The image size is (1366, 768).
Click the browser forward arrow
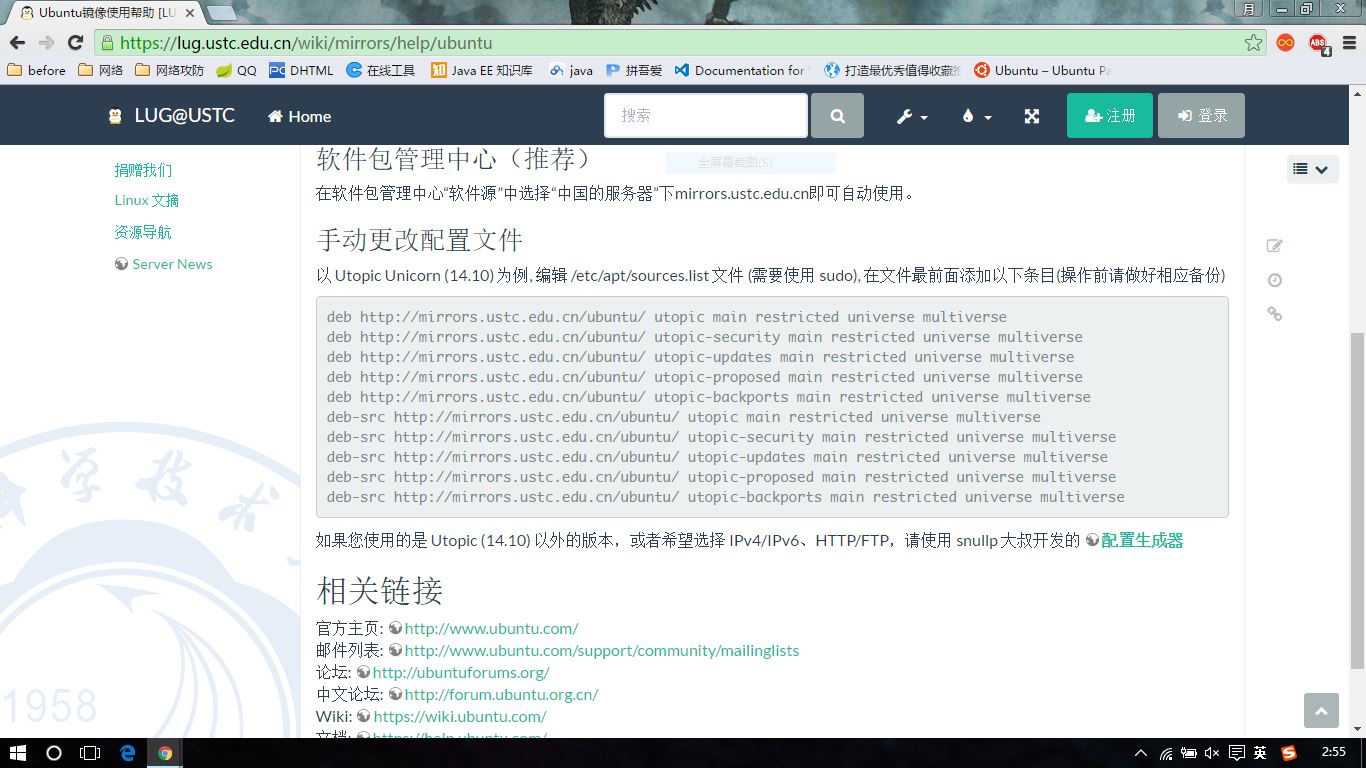(46, 43)
